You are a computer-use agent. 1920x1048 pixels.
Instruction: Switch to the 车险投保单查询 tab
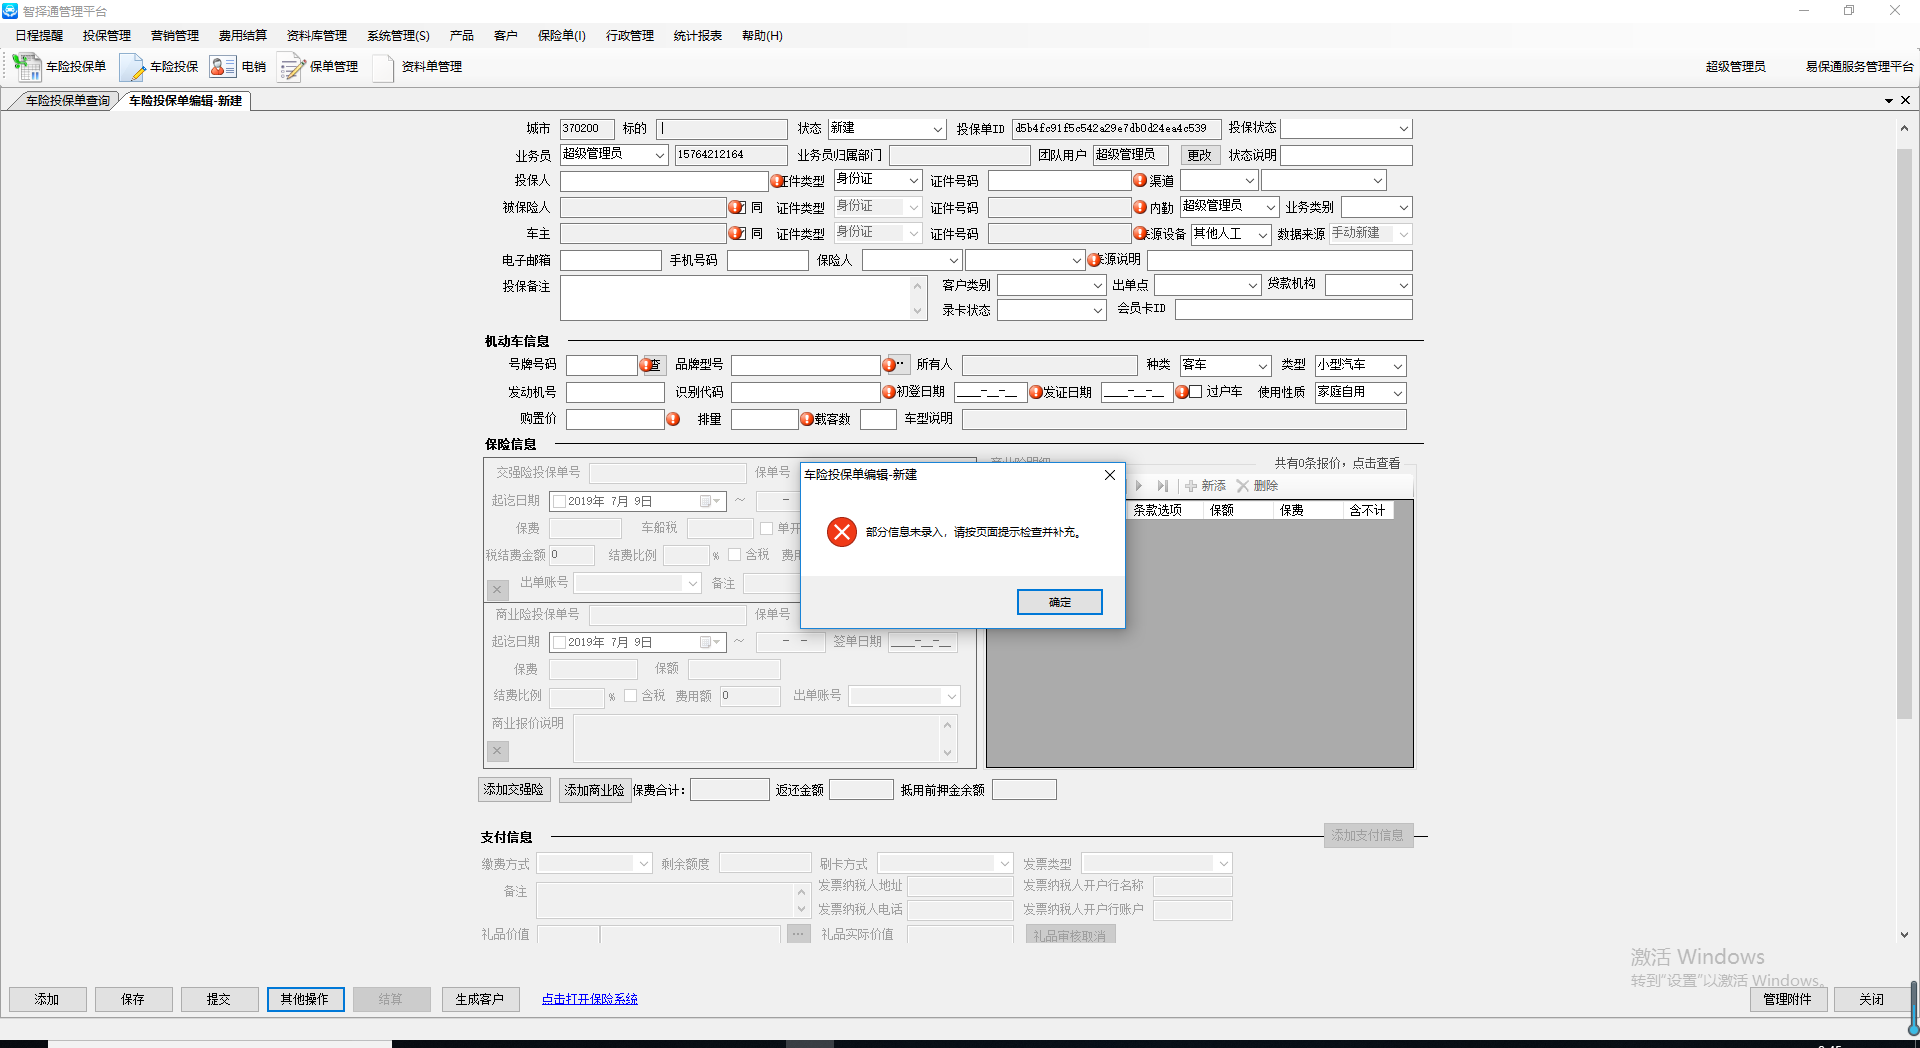pos(66,101)
